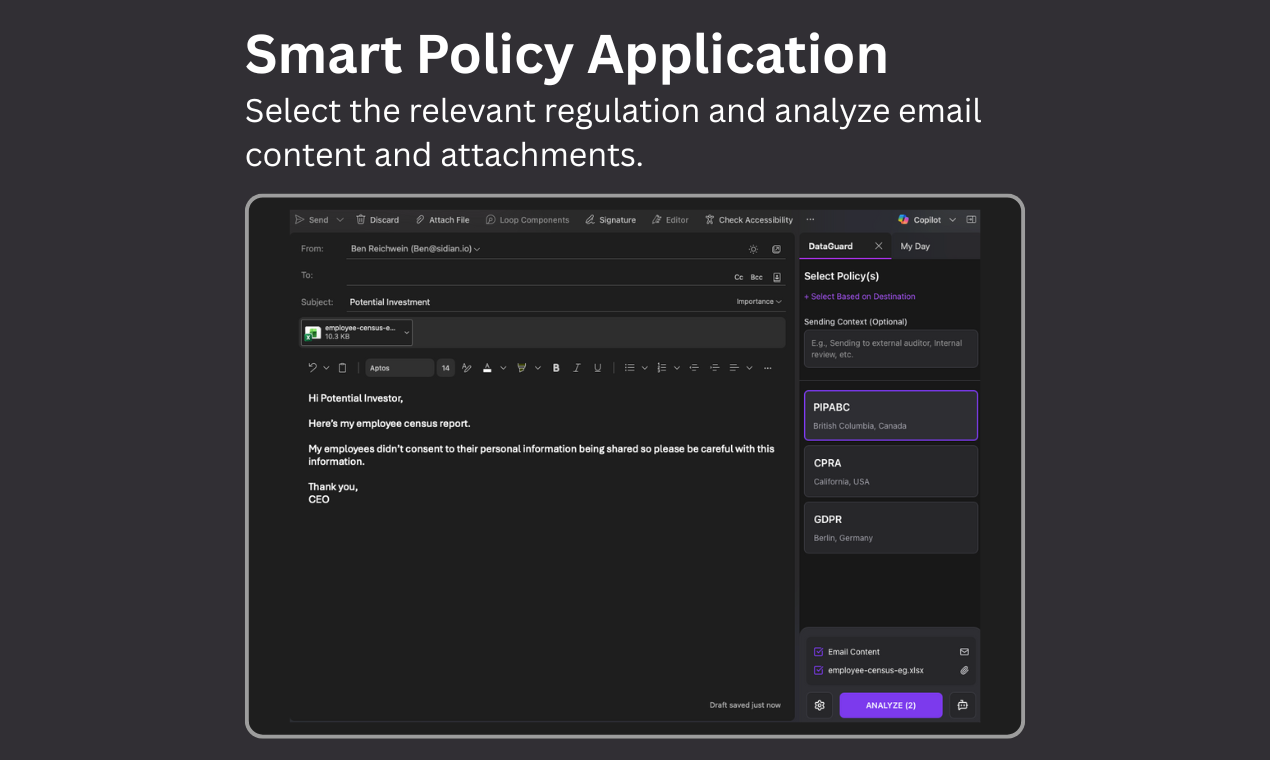Apply bold formatting to the text
Viewport: 1270px width, 760px height.
(556, 367)
